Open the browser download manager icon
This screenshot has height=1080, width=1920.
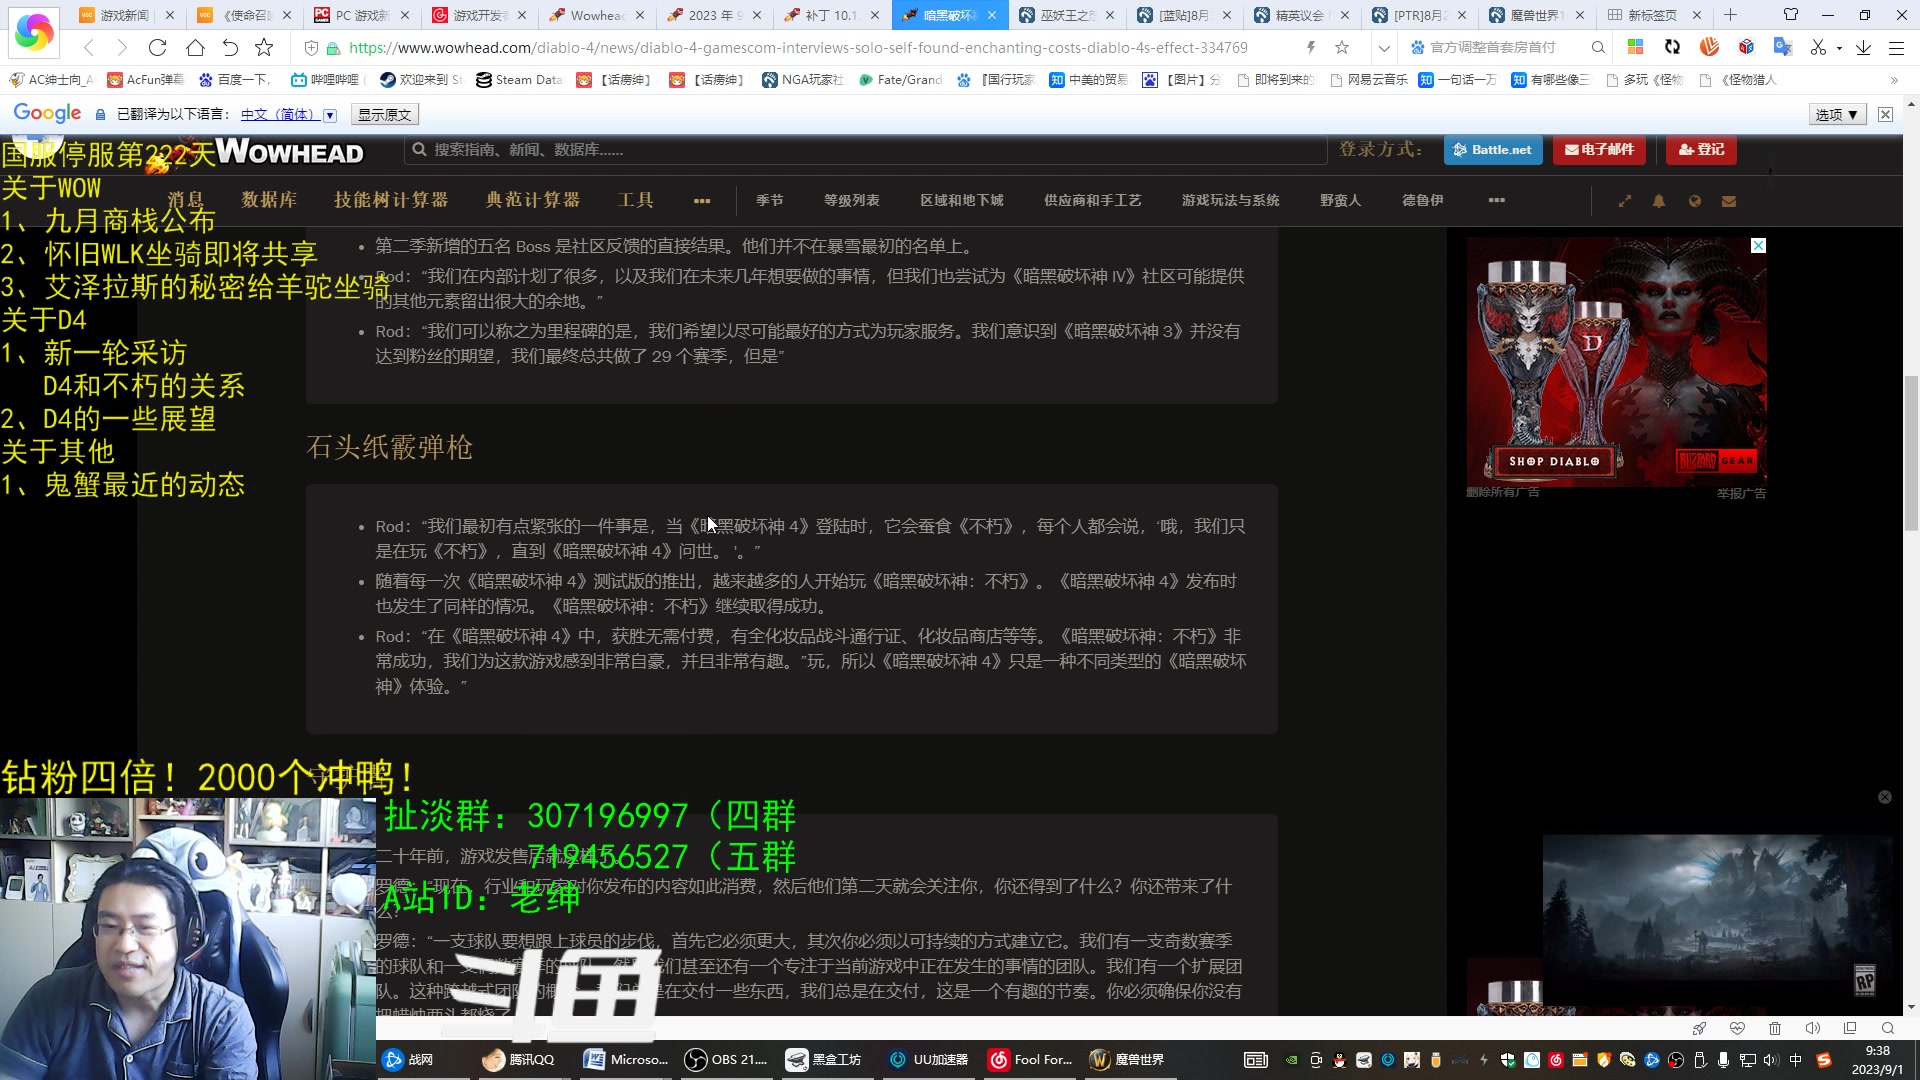tap(1863, 47)
